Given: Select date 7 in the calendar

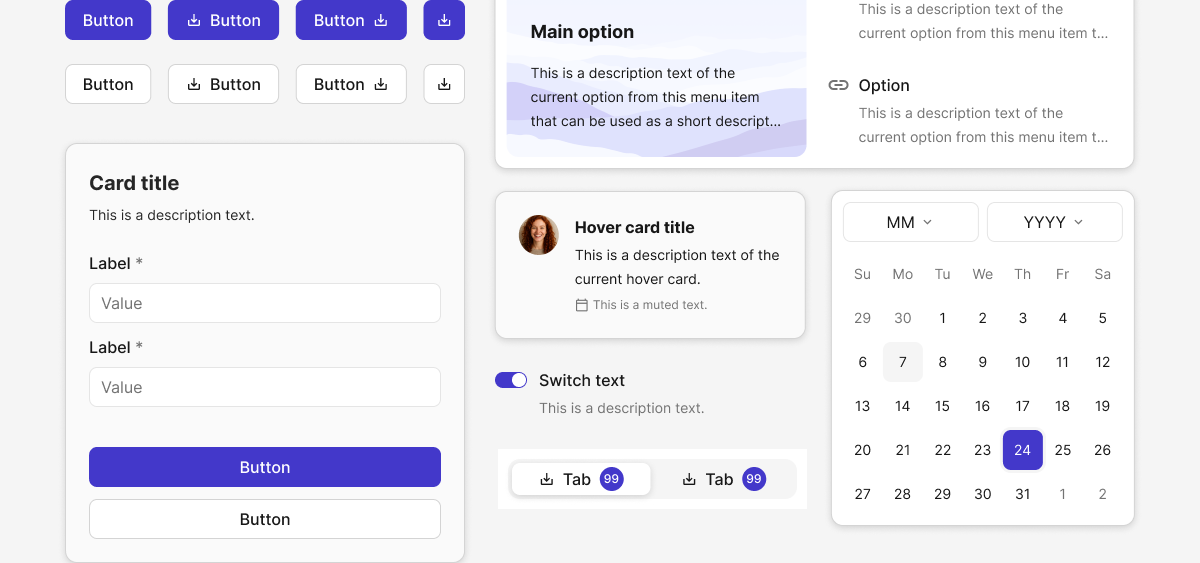Looking at the screenshot, I should [903, 362].
